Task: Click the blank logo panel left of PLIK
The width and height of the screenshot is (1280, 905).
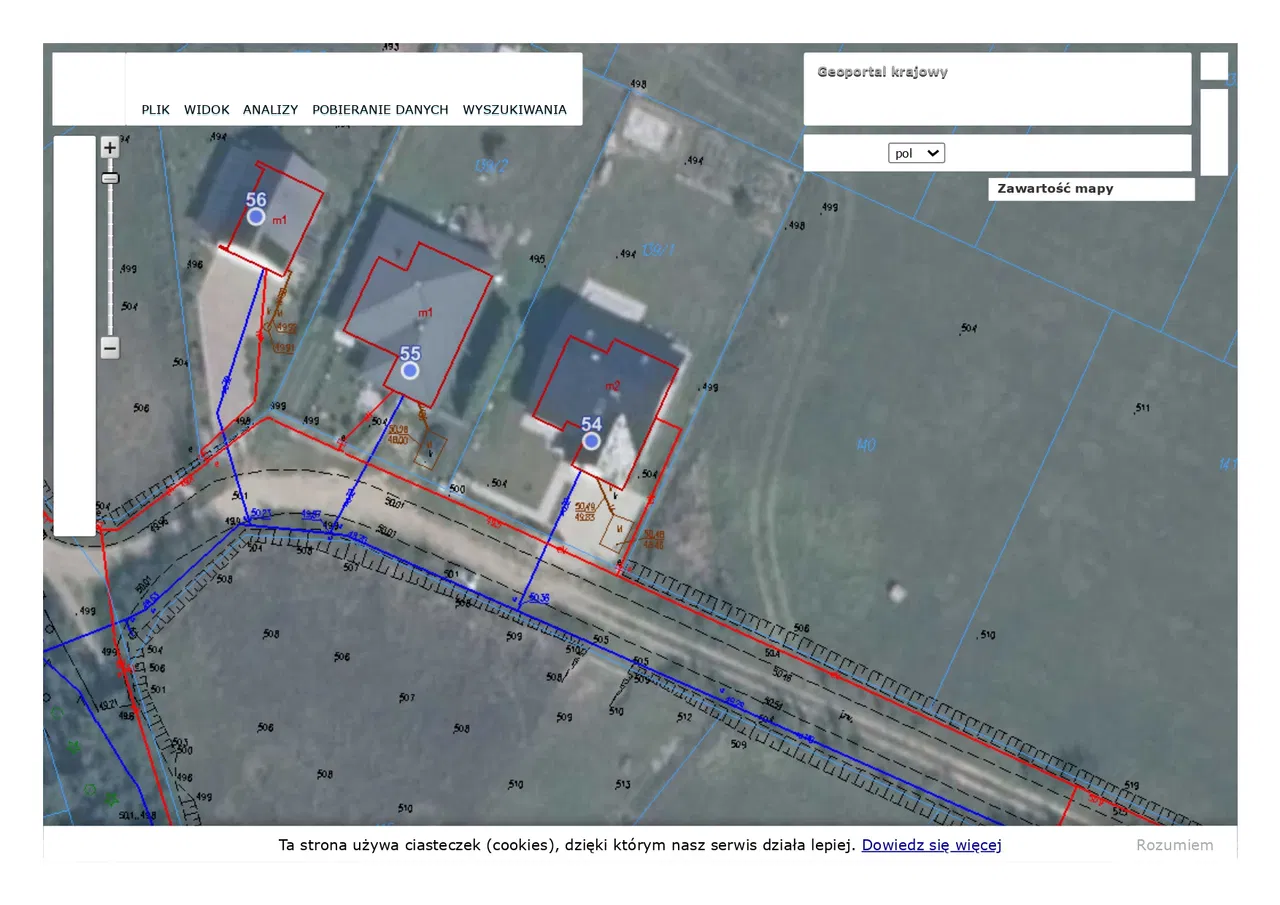Action: 89,89
